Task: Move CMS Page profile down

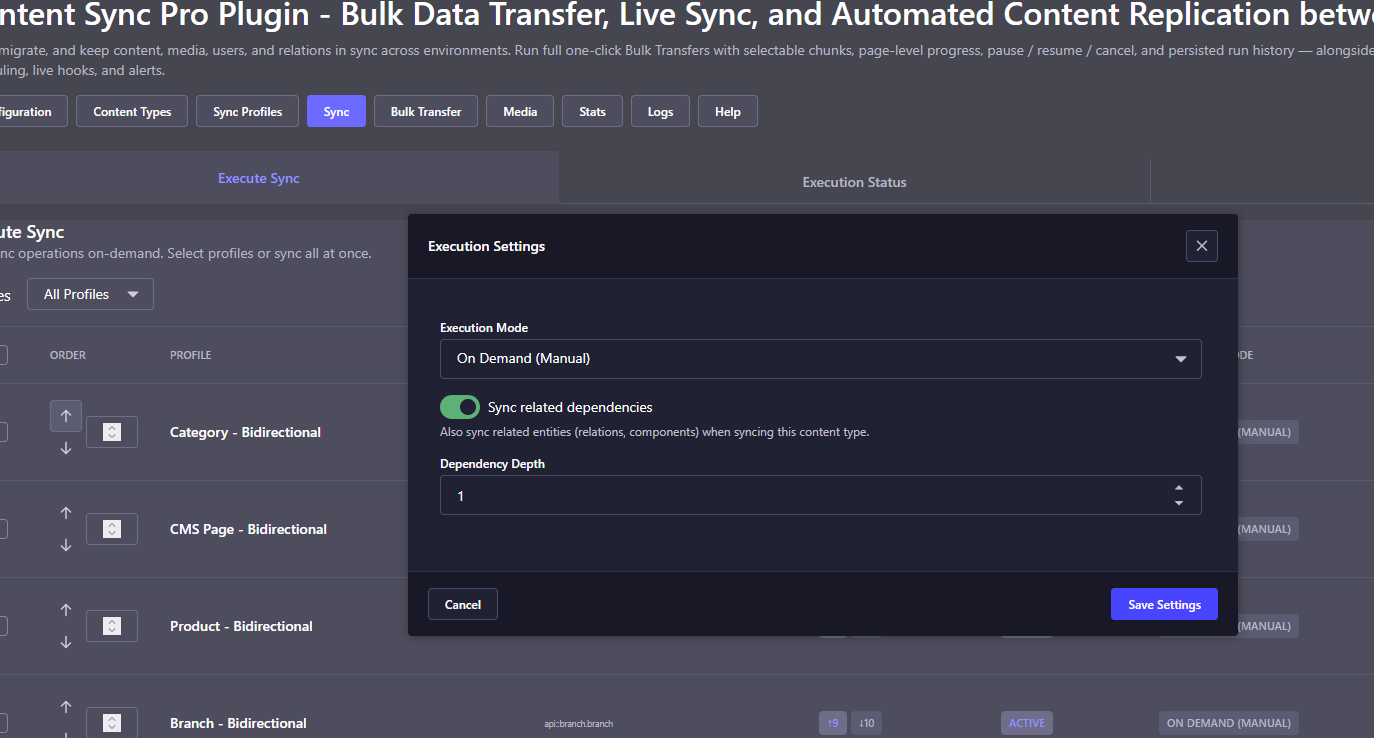Action: click(x=66, y=546)
